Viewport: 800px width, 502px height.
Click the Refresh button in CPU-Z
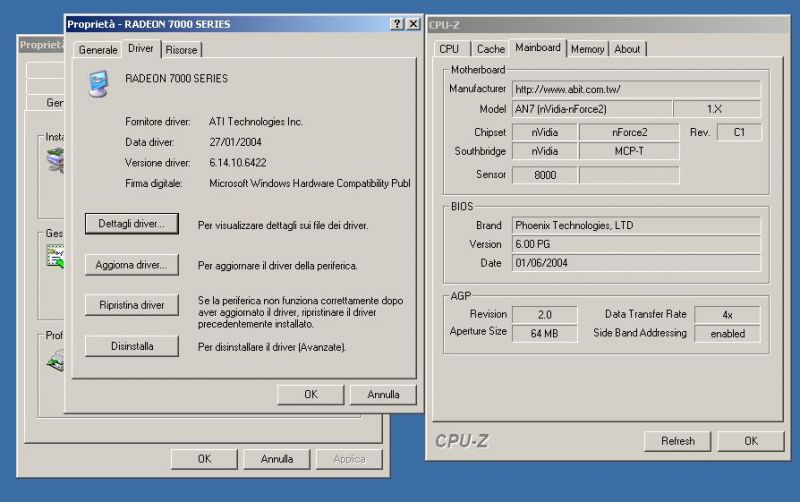click(x=678, y=441)
